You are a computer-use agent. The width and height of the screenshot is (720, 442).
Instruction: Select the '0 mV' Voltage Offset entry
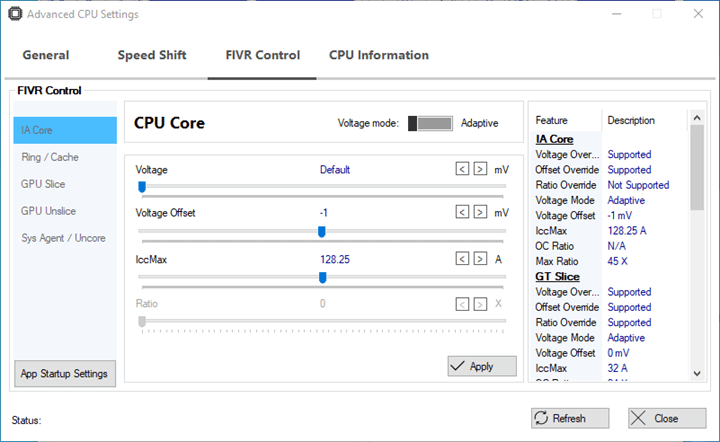pos(618,353)
